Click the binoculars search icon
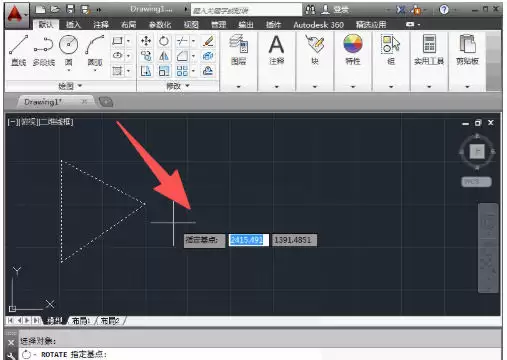This screenshot has height=360, width=507. pyautogui.click(x=310, y=10)
